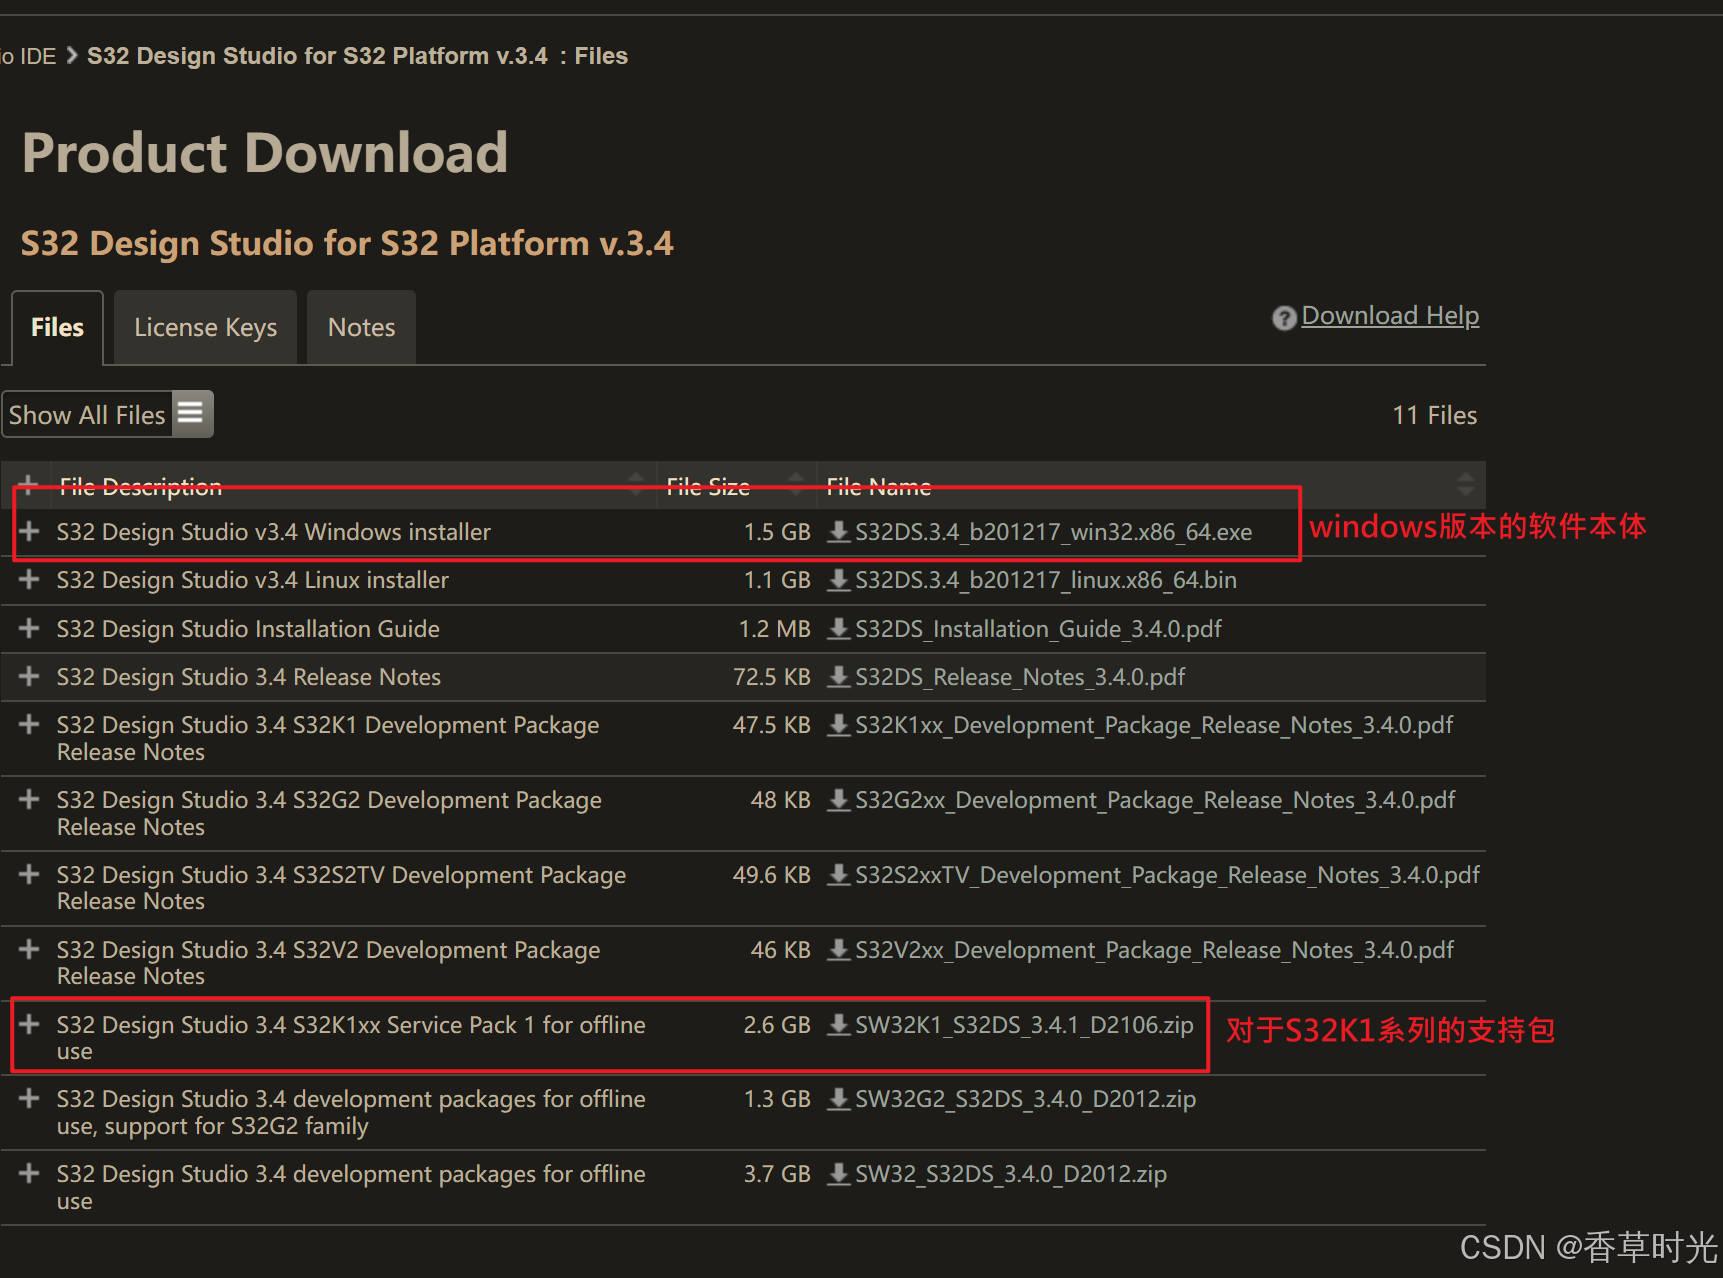Click the 11 Files count text
Screen dimensions: 1723x1278
pos(1434,415)
